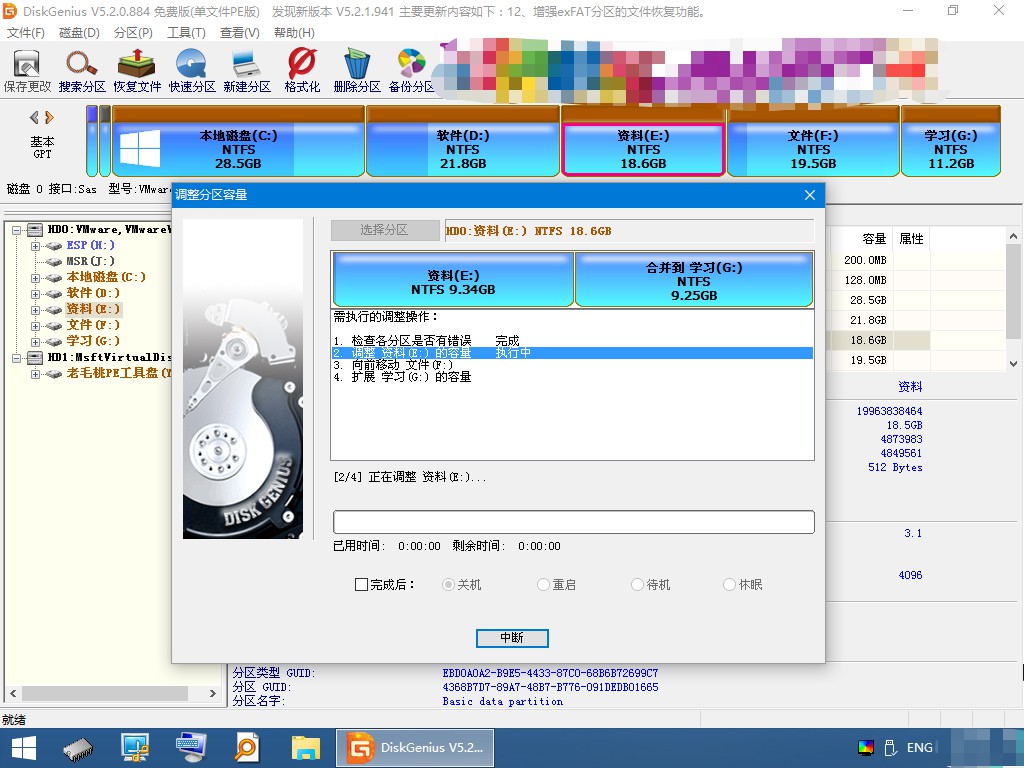
Task: Open the 工具(T) menu
Action: click(186, 33)
